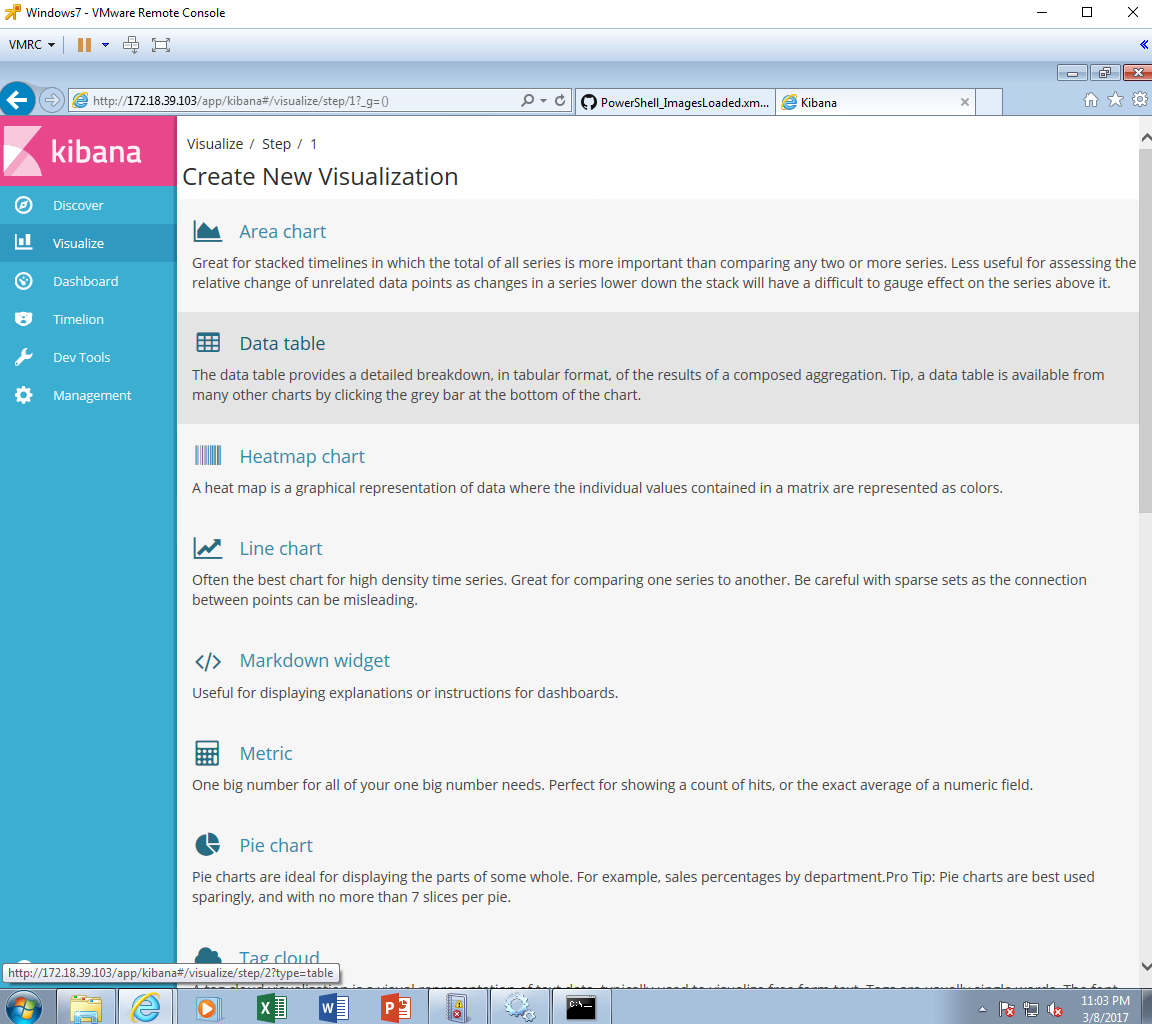Image resolution: width=1152 pixels, height=1024 pixels.
Task: Click the Markdown widget link
Action: click(314, 660)
